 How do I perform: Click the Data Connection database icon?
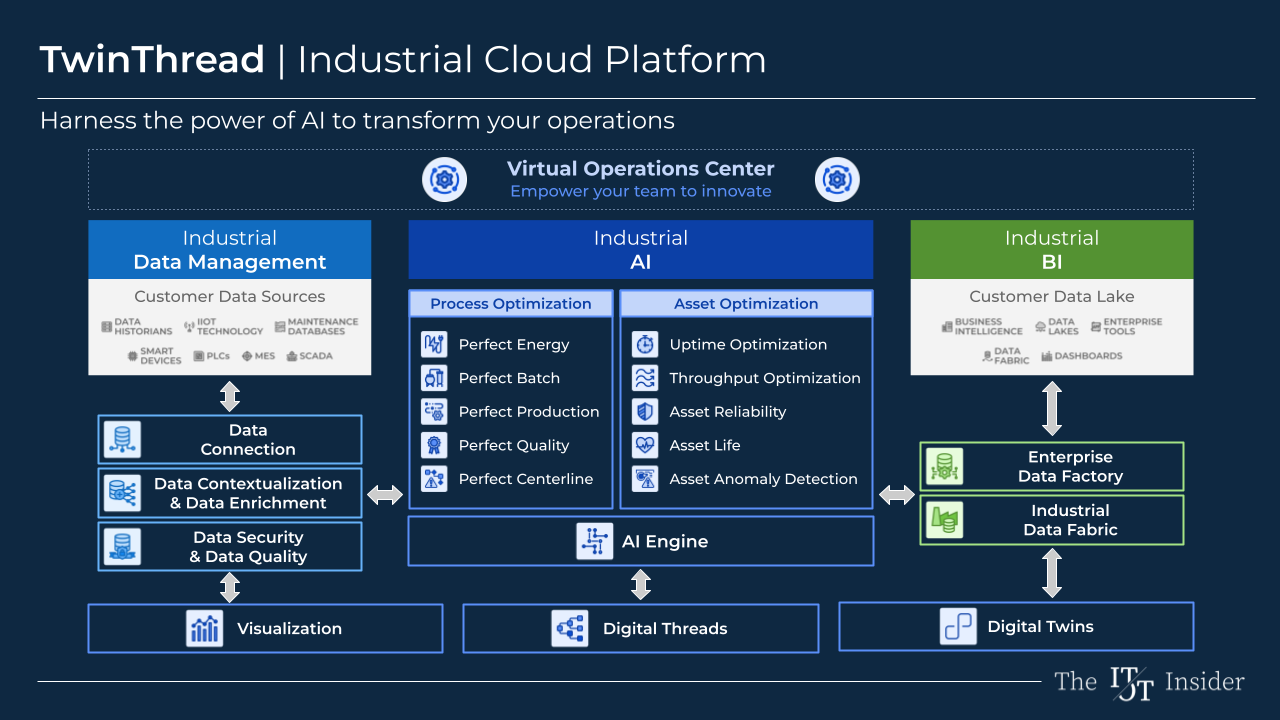pos(122,439)
